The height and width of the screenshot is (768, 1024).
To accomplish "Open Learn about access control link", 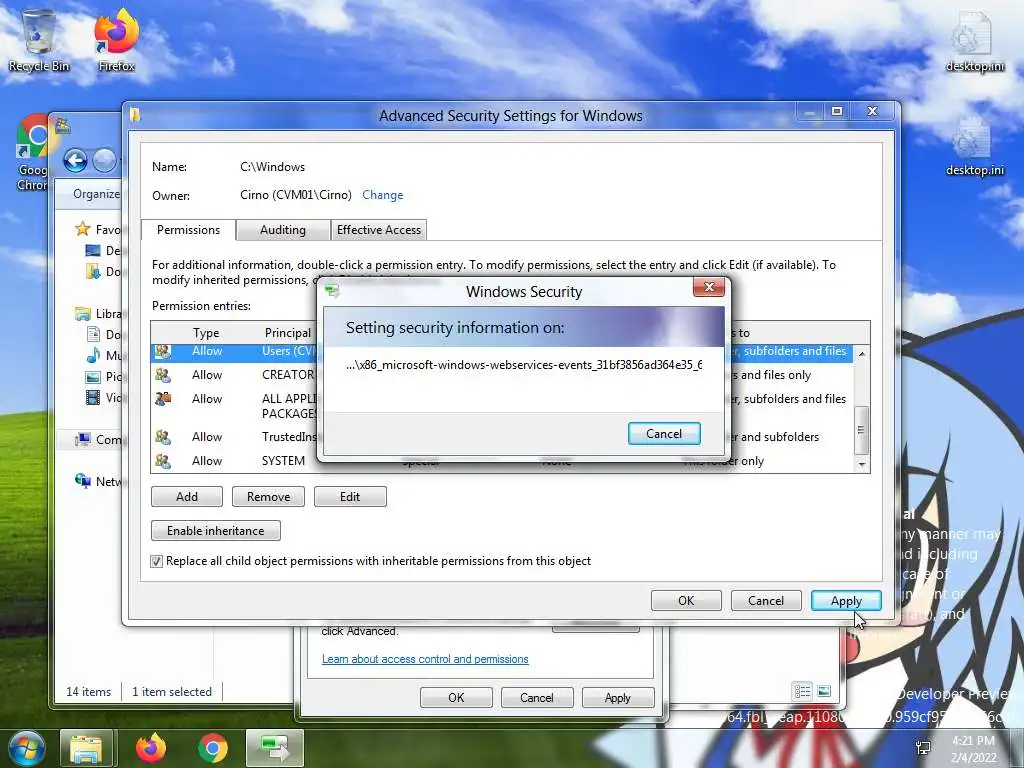I will tap(425, 659).
